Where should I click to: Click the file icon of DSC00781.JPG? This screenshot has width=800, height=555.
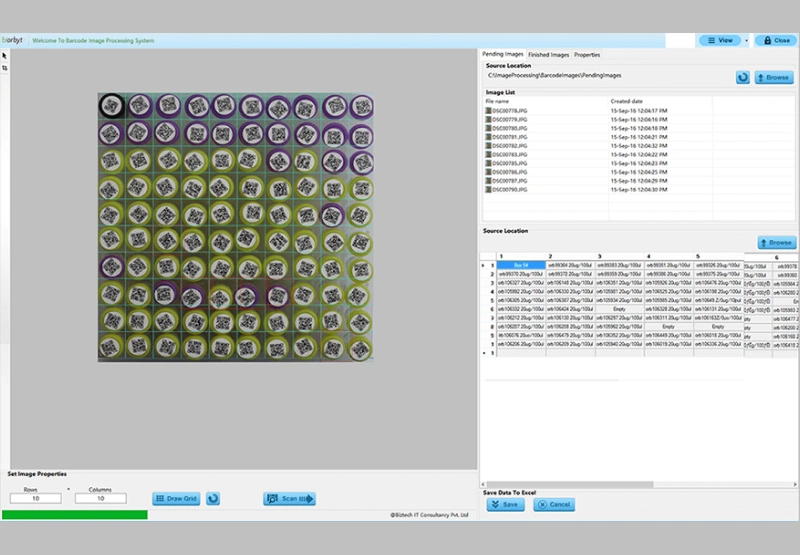tap(488, 137)
